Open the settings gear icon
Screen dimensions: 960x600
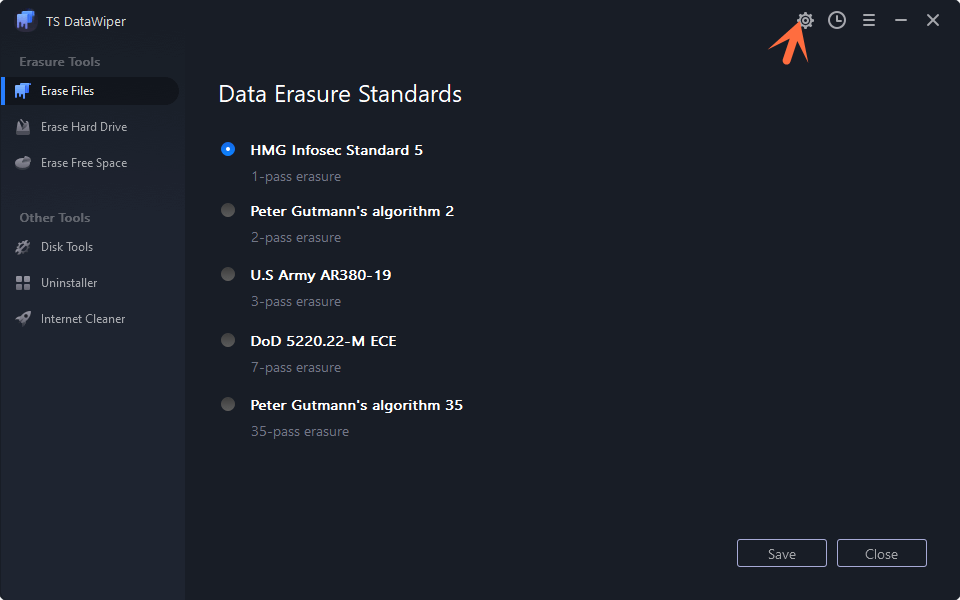point(806,20)
